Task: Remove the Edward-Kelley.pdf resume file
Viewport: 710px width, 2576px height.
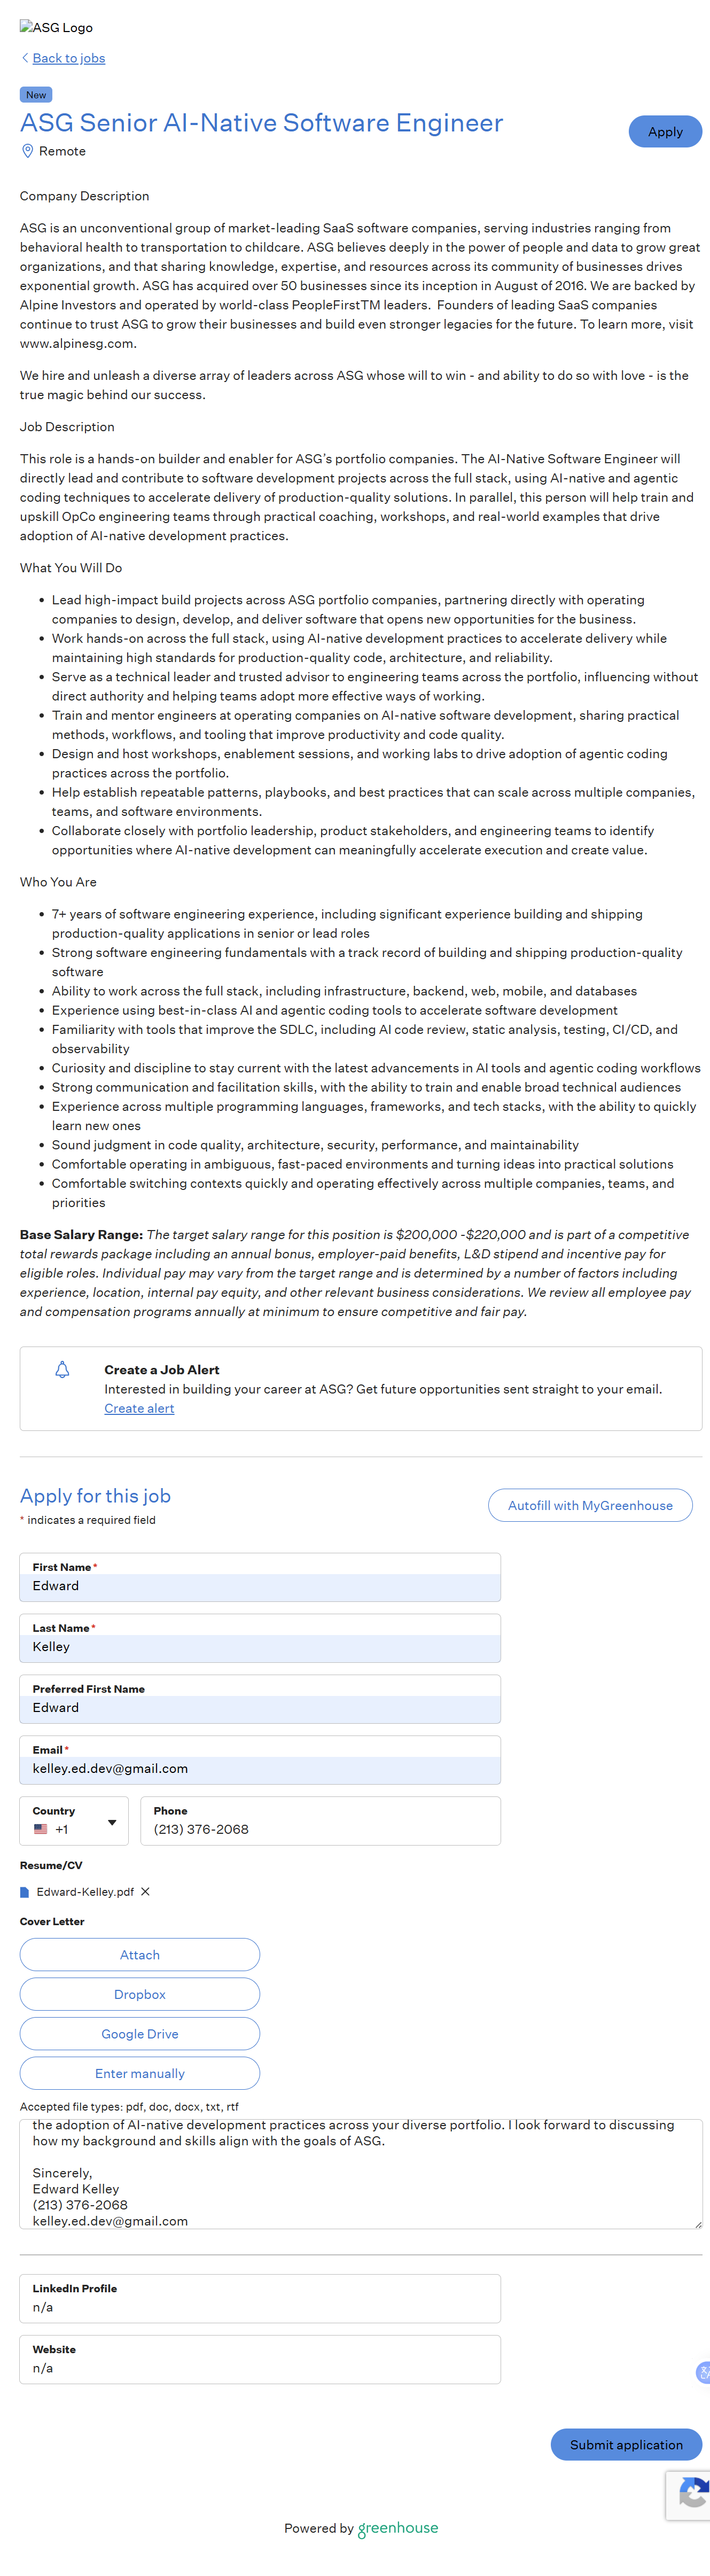Action: tap(145, 1892)
